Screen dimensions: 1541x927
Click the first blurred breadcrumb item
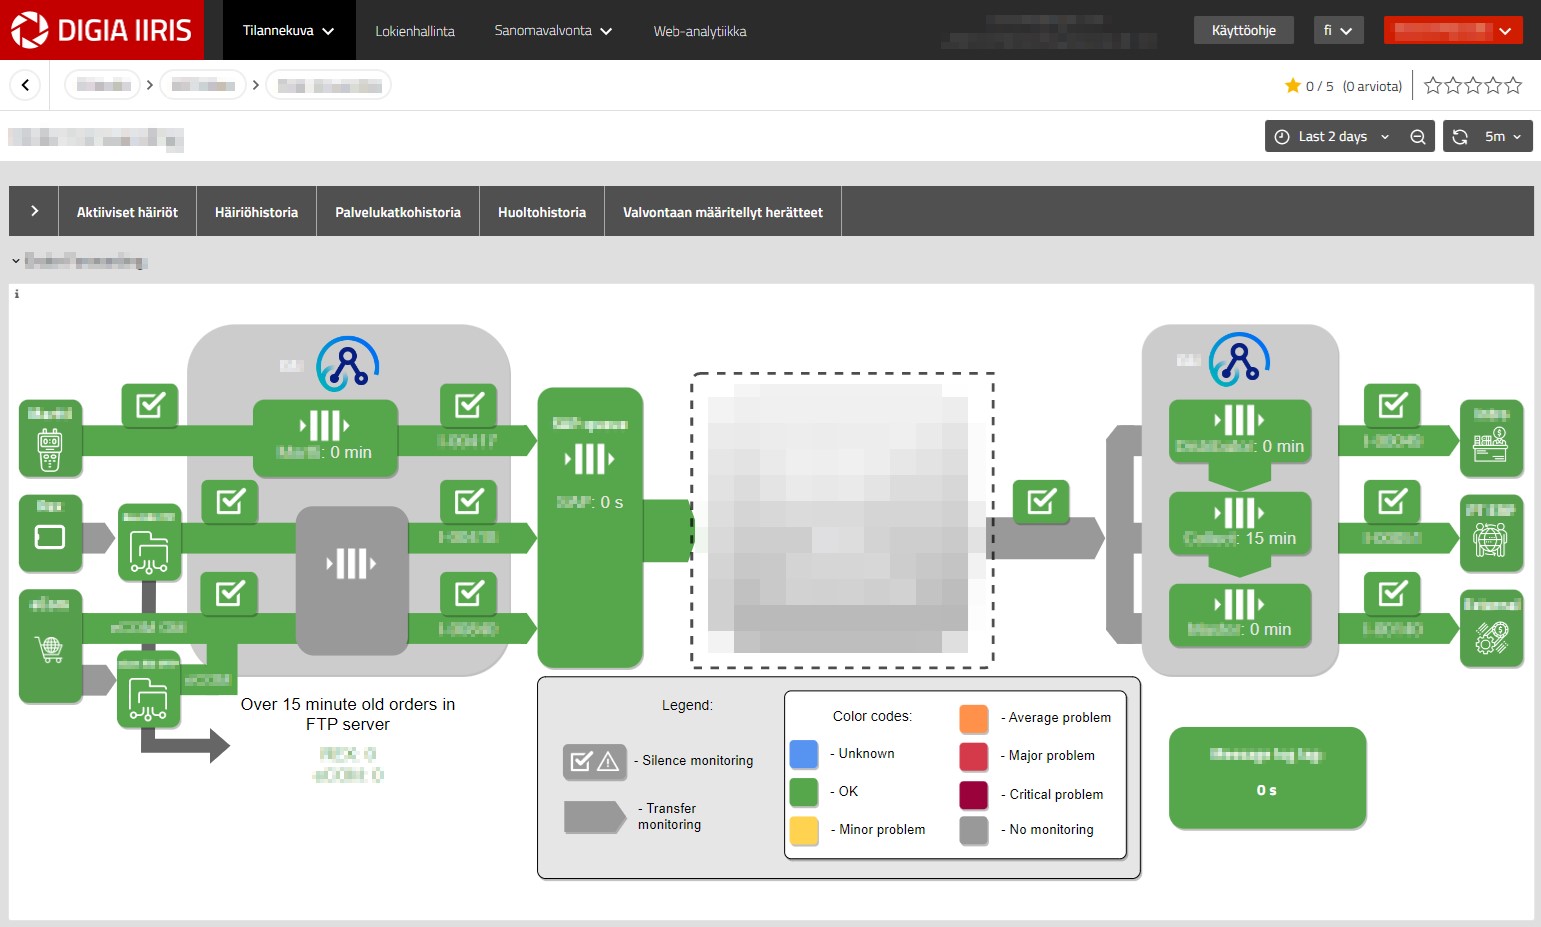pos(103,85)
